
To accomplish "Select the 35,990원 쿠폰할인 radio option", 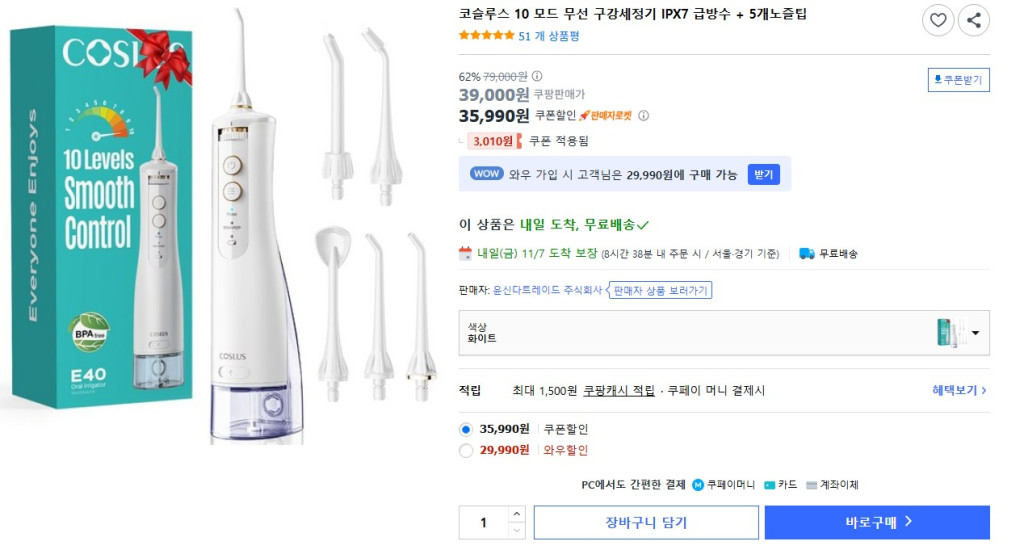I will pos(465,429).
